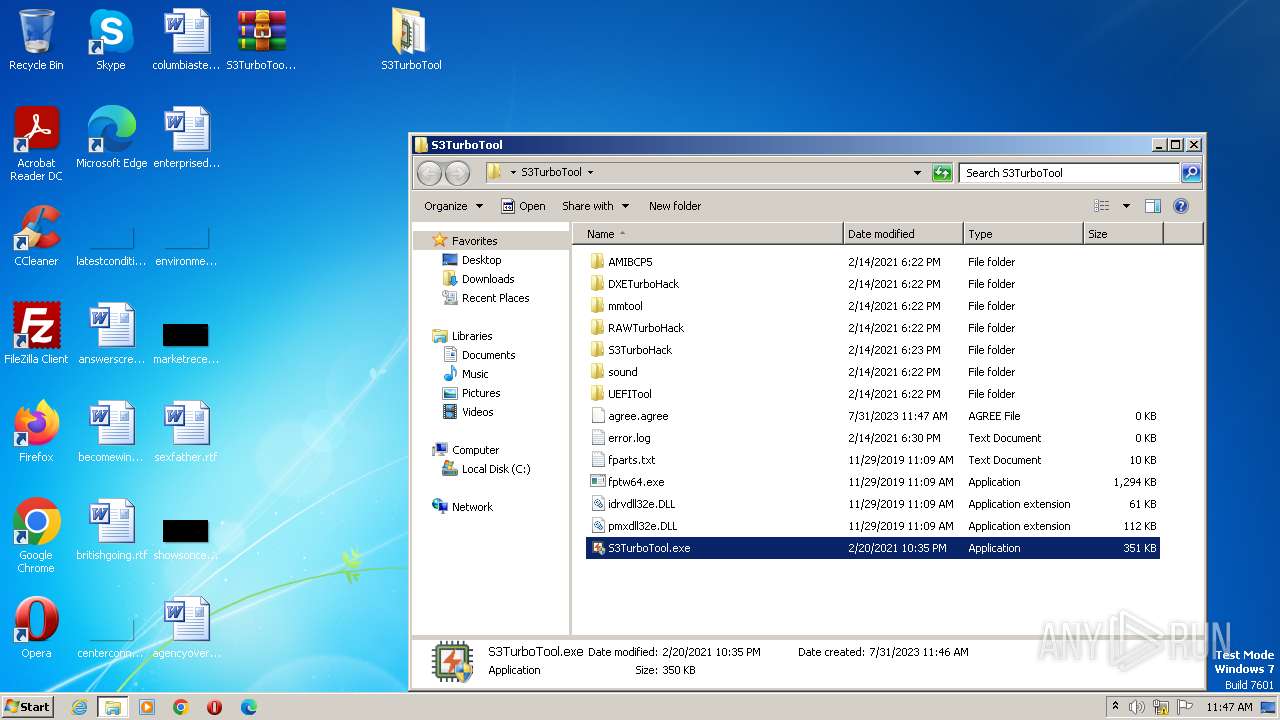Sort by Date modified column

[903, 234]
